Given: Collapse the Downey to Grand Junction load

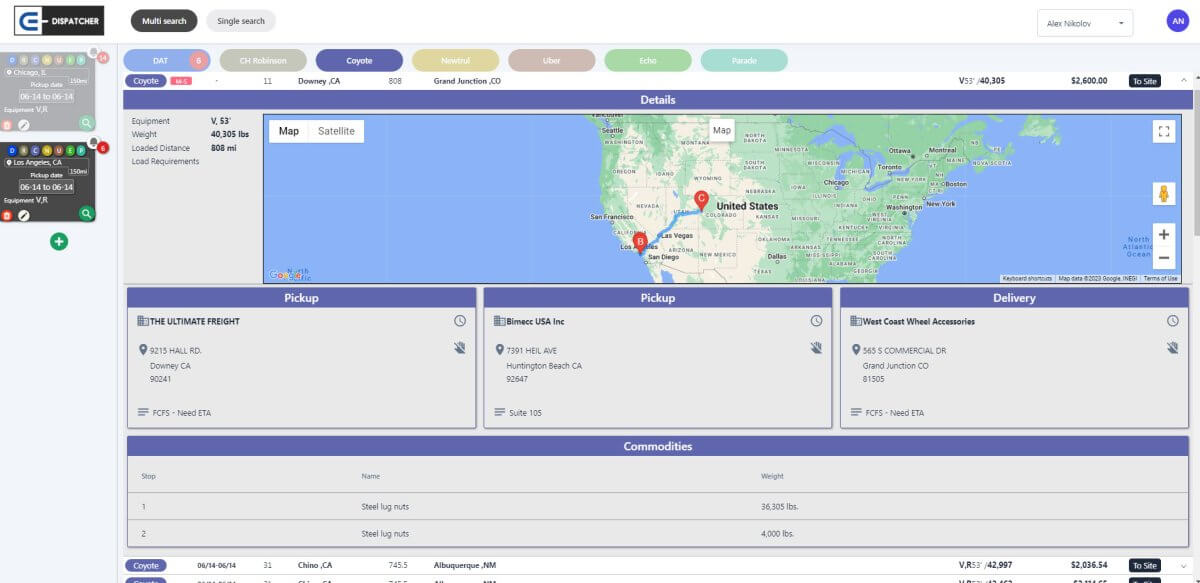Looking at the screenshot, I should [1184, 80].
